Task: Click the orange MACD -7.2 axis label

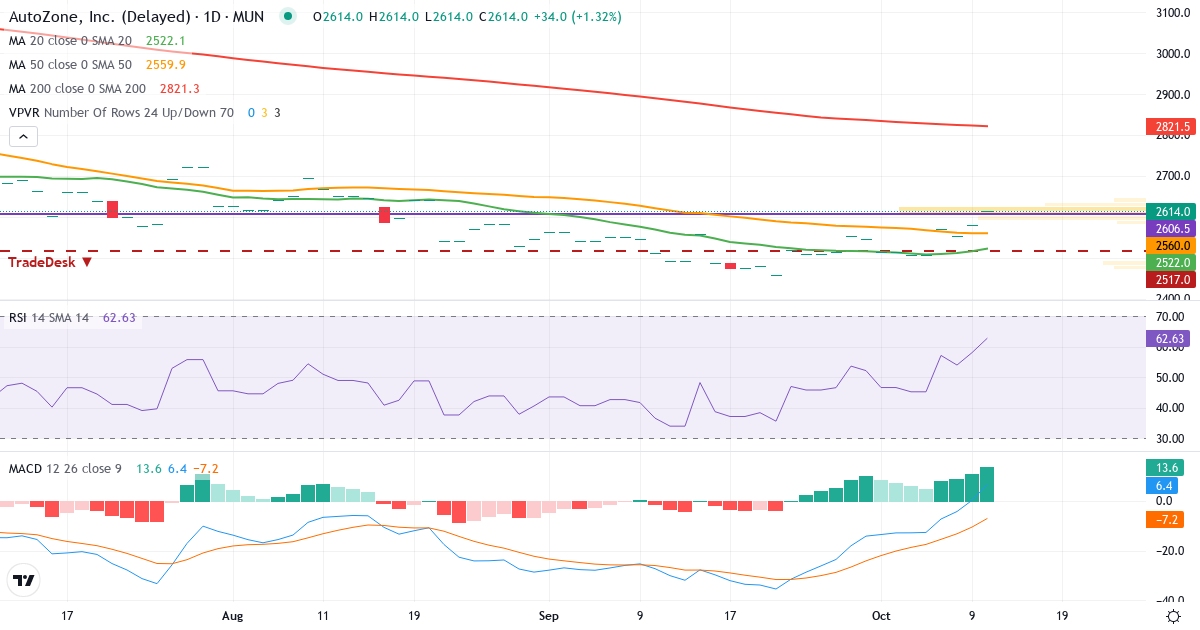Action: 1164,520
